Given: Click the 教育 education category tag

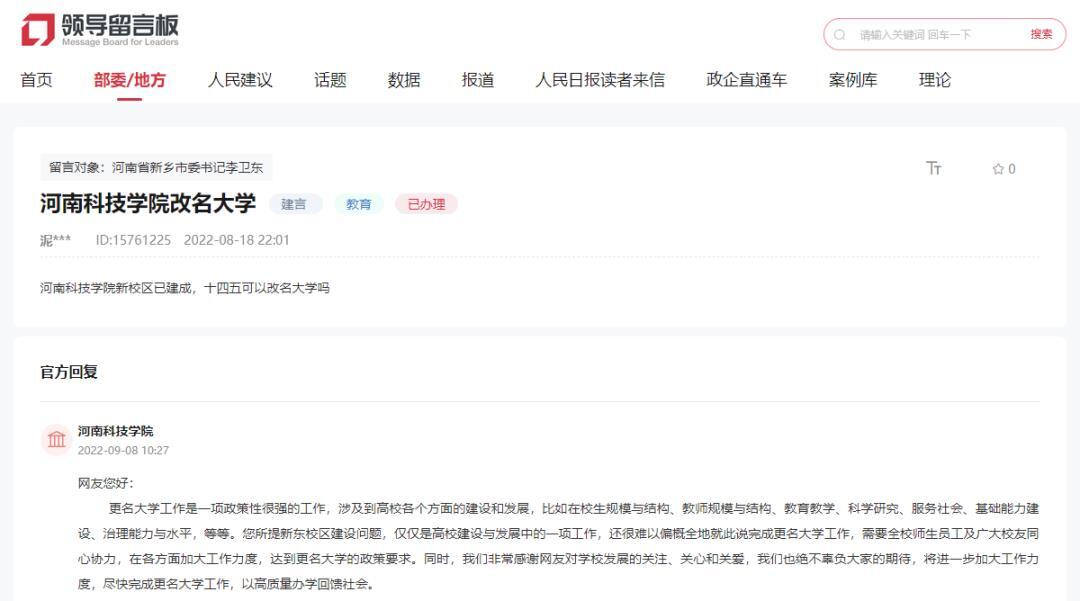Looking at the screenshot, I should [x=358, y=204].
